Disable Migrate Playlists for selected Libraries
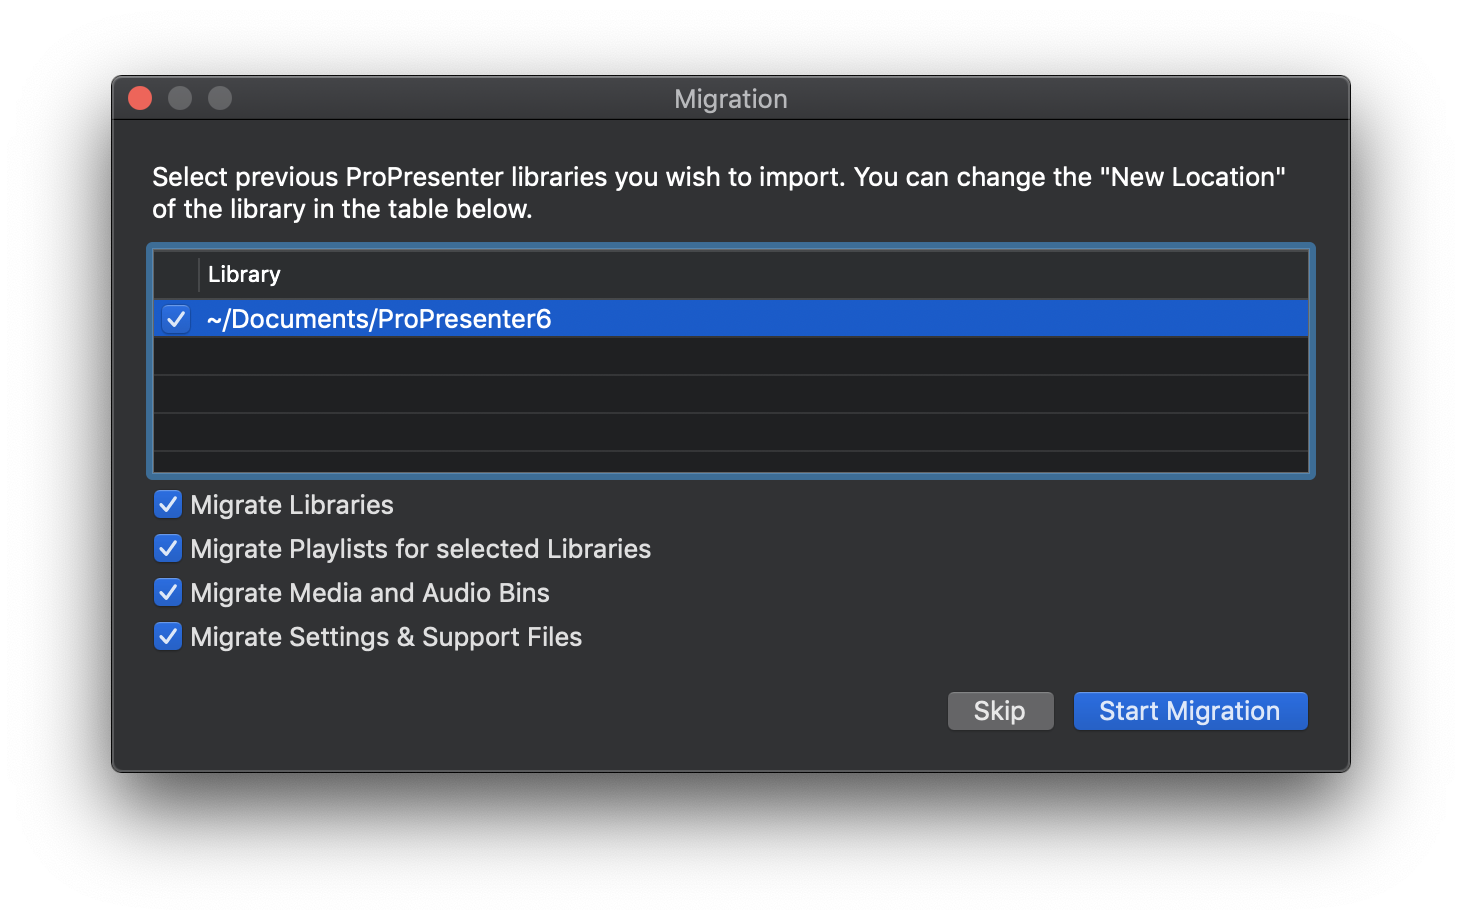Viewport: 1462px width, 920px height. click(168, 548)
